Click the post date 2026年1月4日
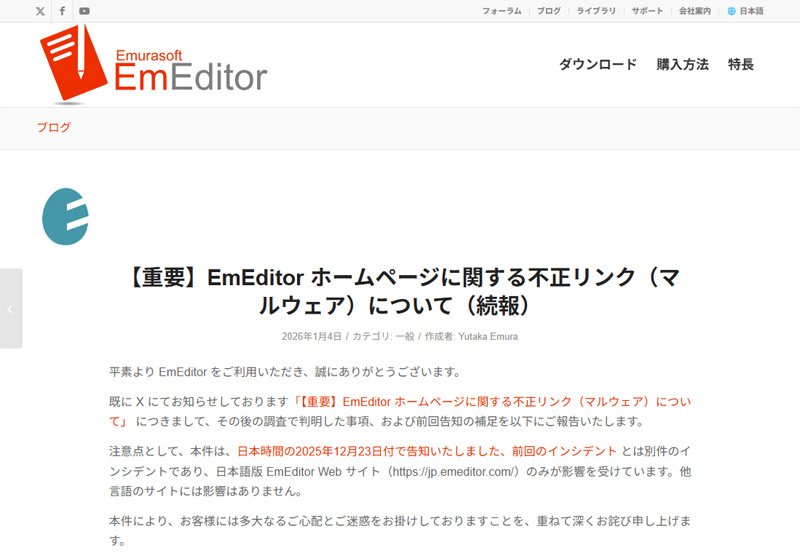 311,337
